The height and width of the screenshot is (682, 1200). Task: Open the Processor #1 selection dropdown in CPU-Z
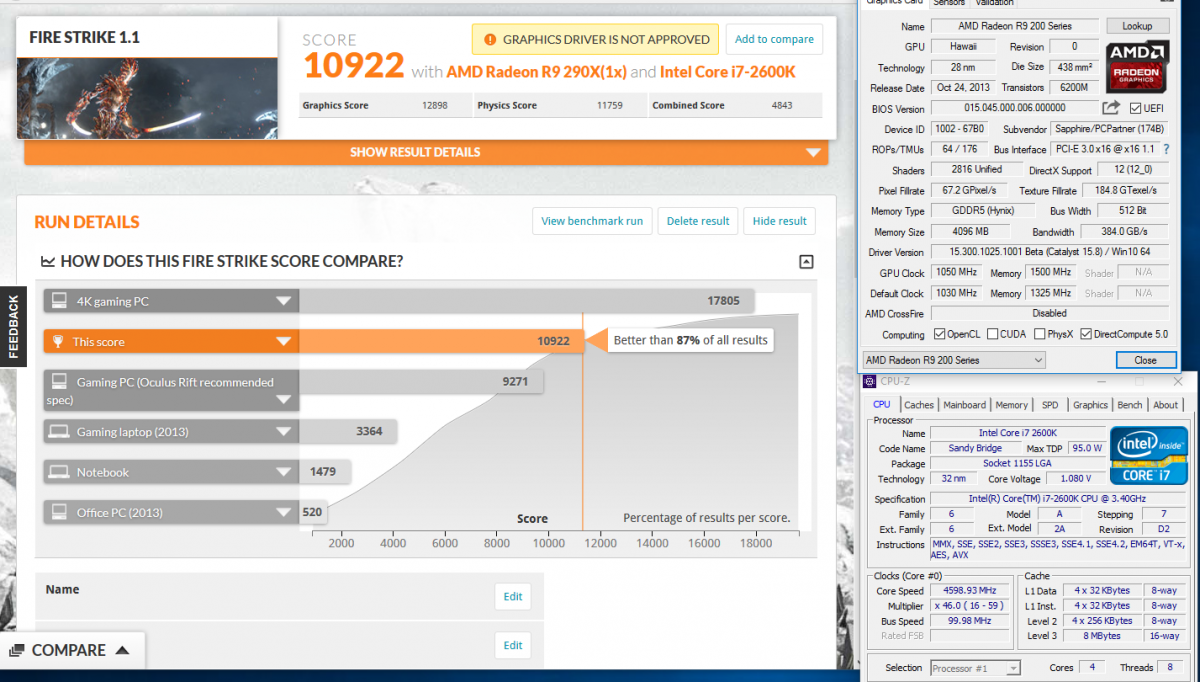(975, 668)
